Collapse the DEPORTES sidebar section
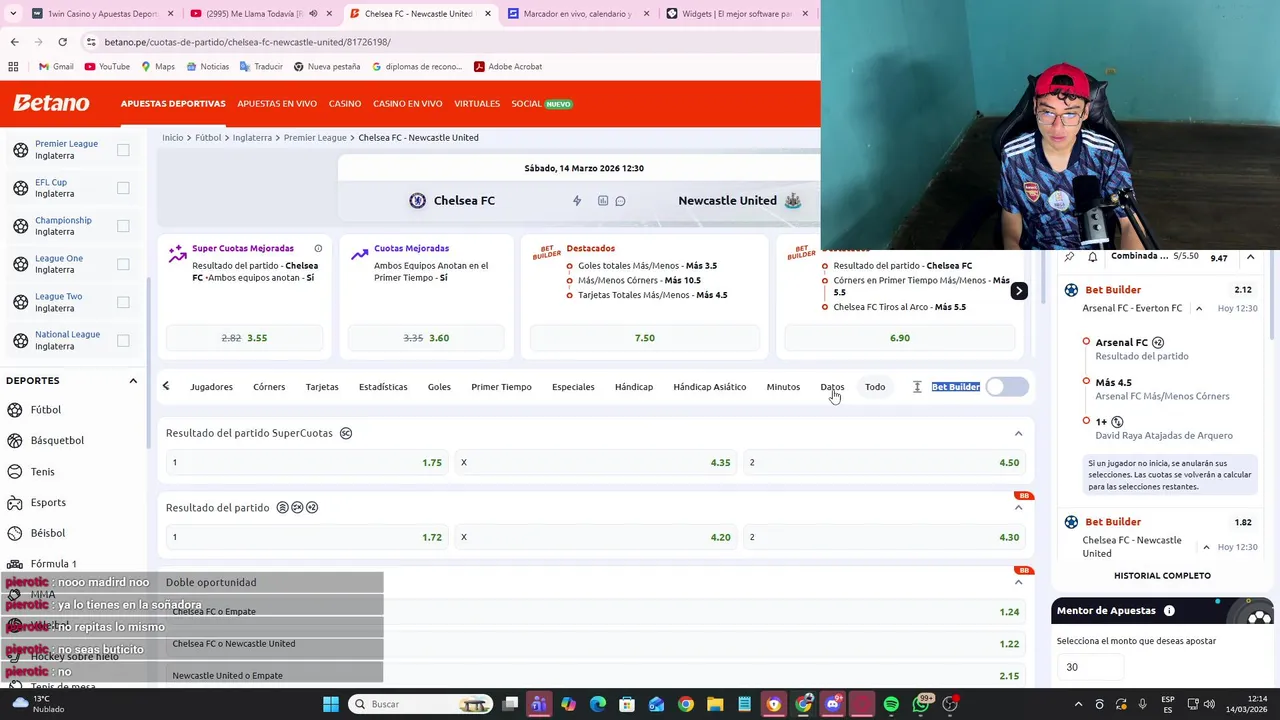The width and height of the screenshot is (1280, 720). pos(133,381)
